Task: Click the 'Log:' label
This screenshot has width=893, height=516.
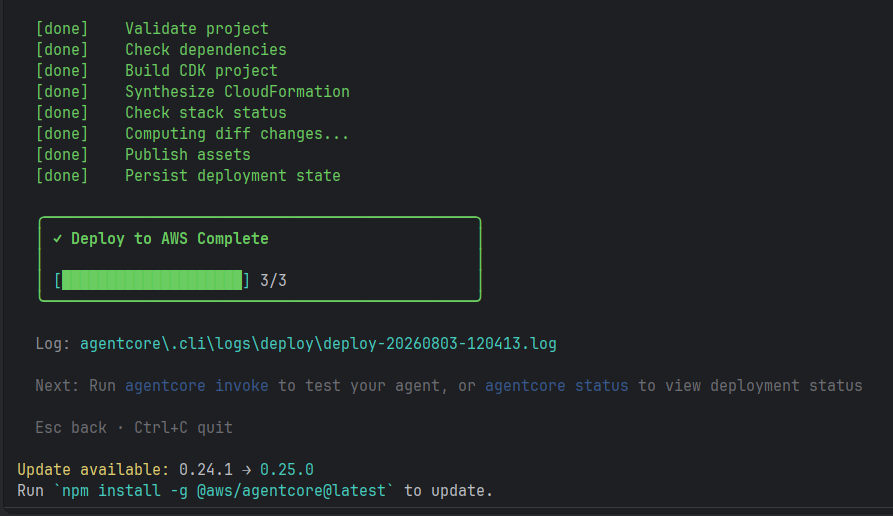Action: point(53,344)
